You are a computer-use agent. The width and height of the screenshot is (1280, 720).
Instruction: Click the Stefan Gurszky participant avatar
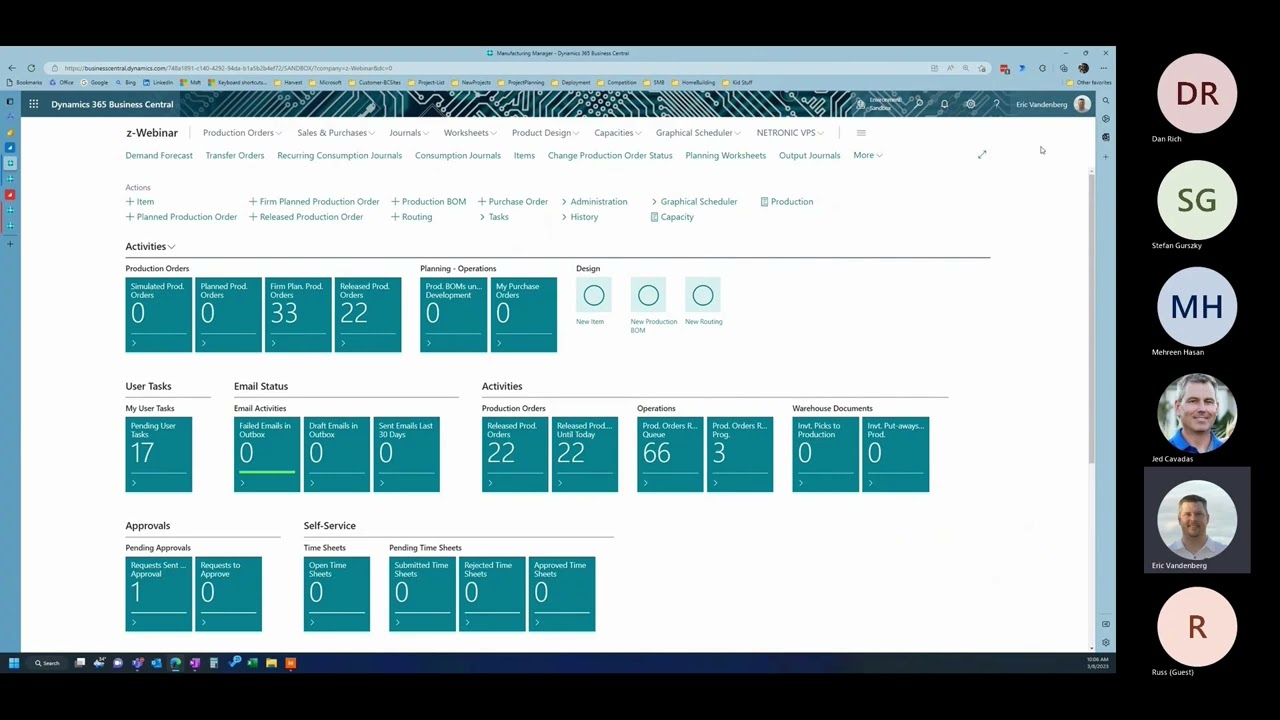tap(1197, 201)
